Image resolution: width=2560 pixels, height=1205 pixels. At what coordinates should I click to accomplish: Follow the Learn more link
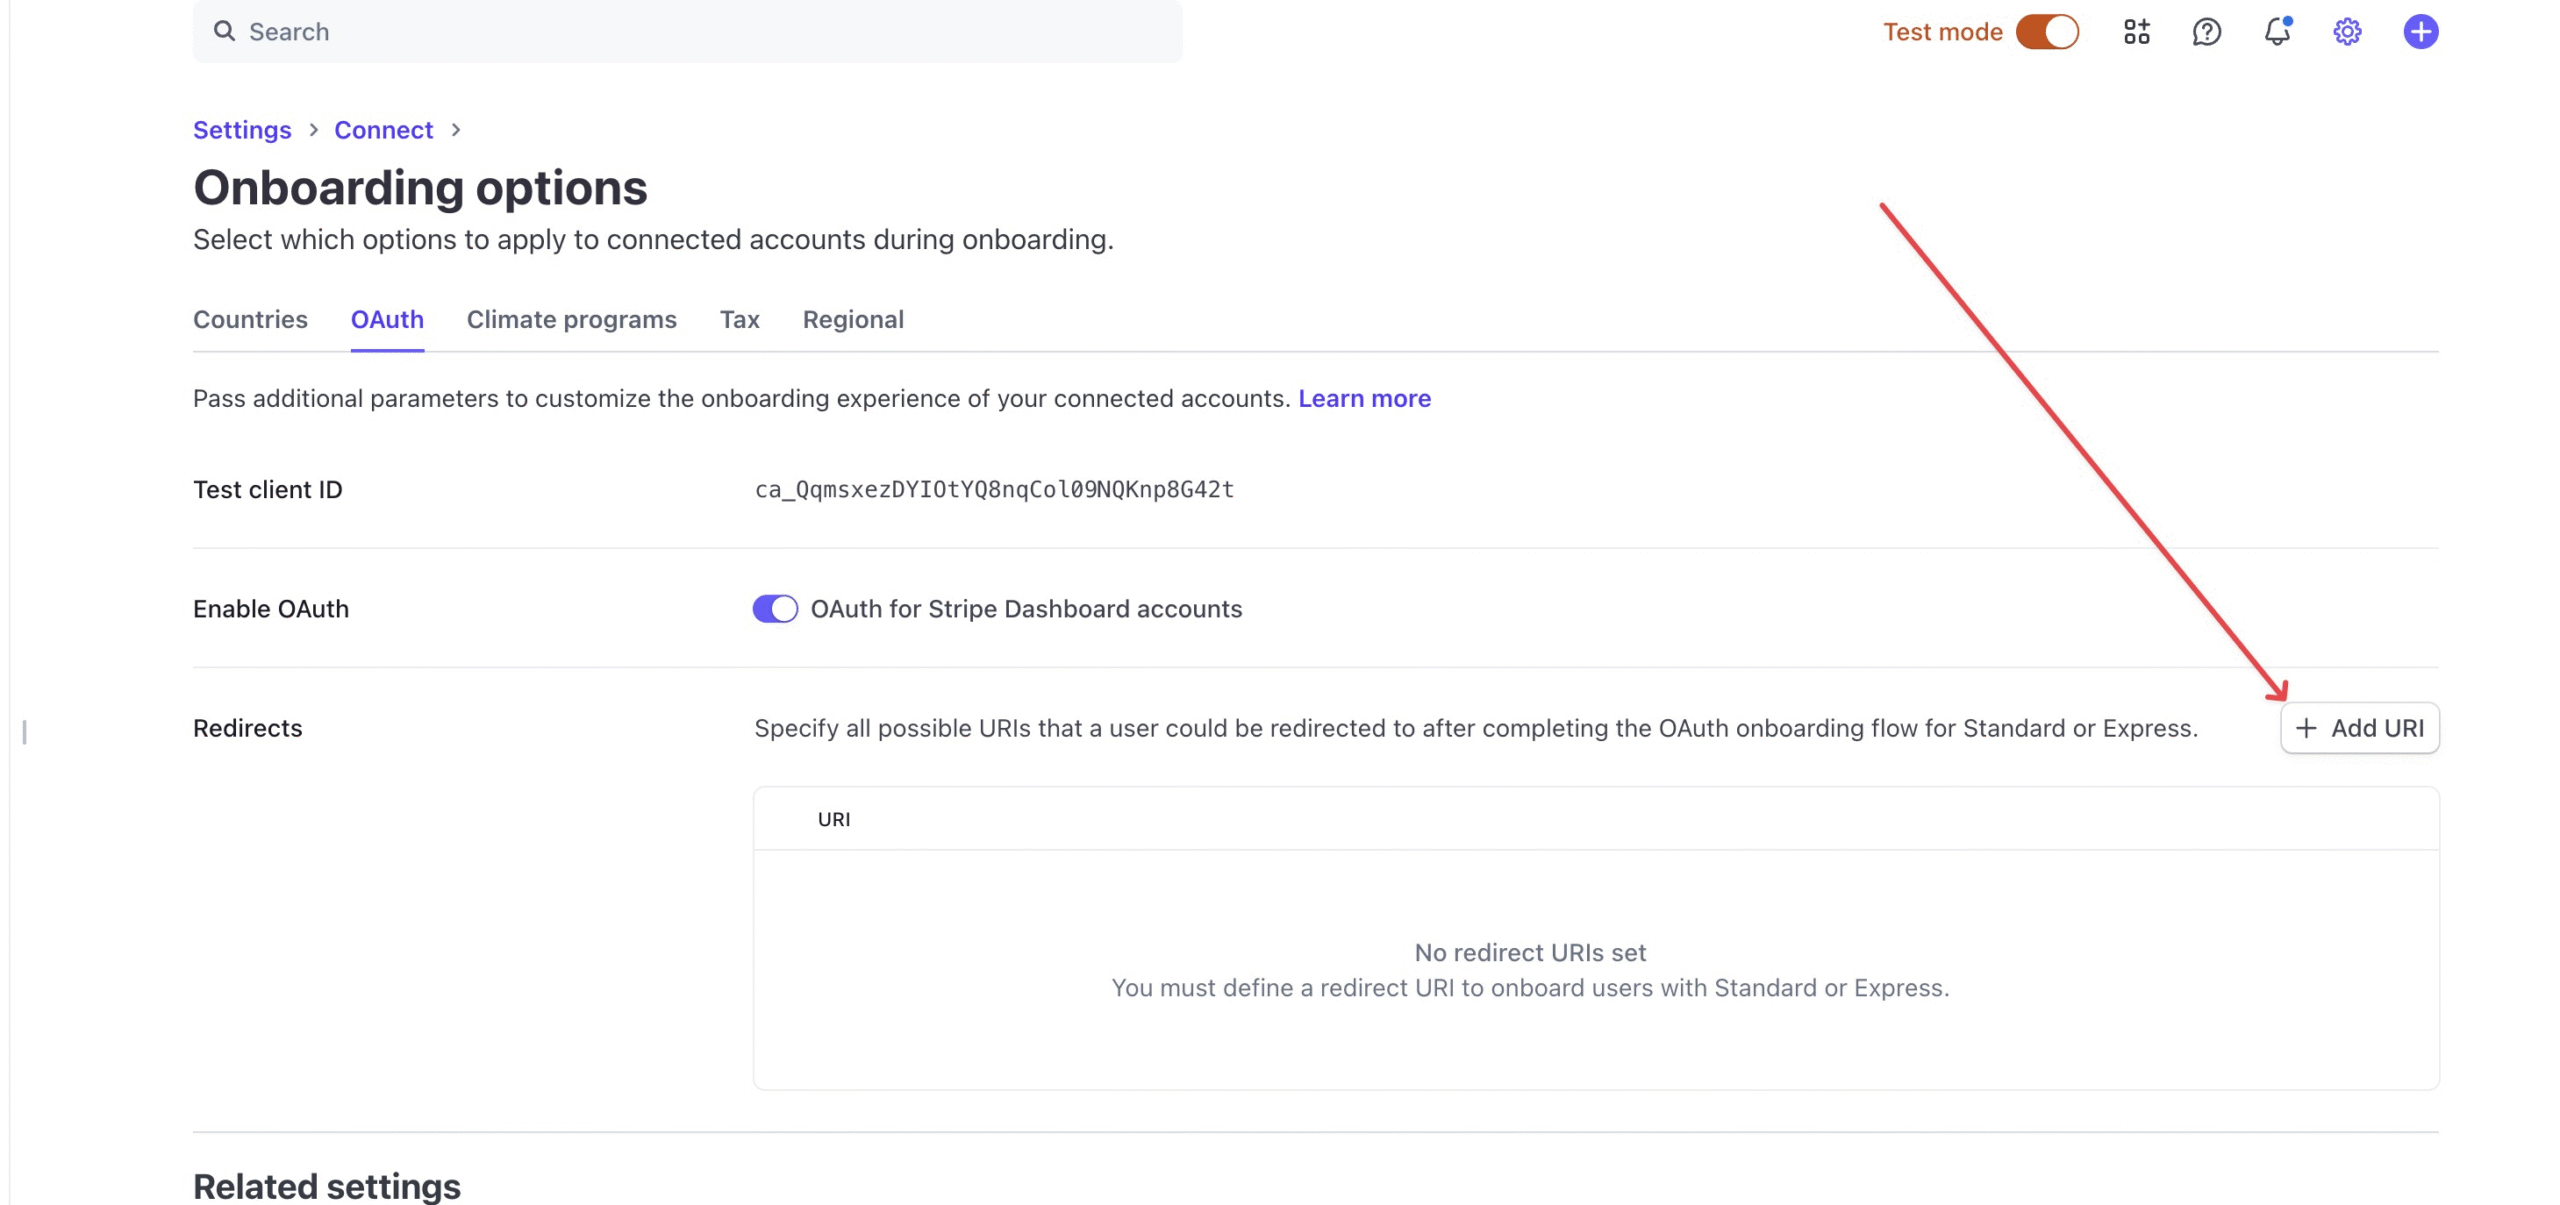tap(1364, 398)
